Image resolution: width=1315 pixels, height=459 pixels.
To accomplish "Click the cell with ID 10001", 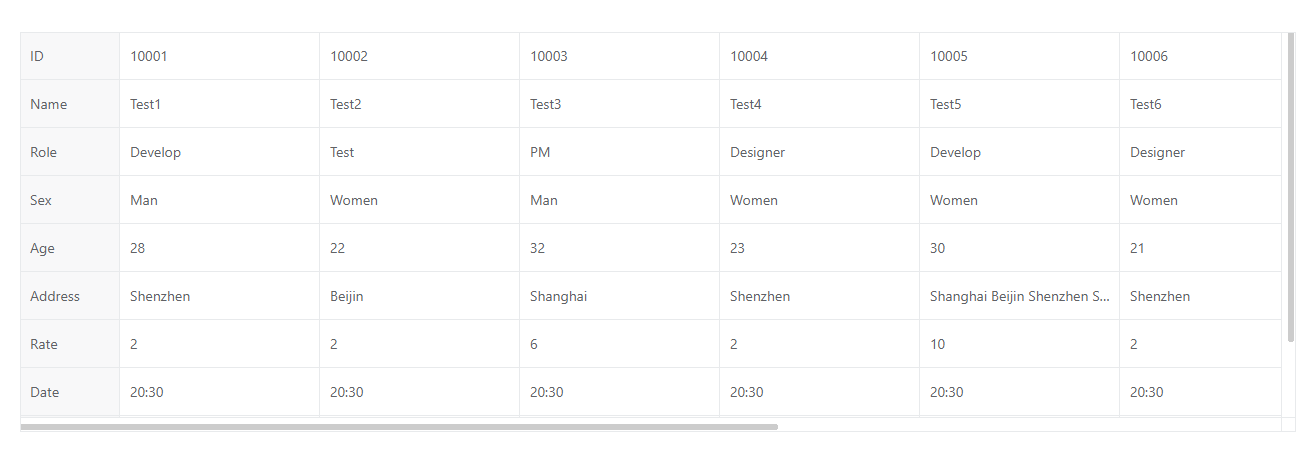I will [219, 56].
